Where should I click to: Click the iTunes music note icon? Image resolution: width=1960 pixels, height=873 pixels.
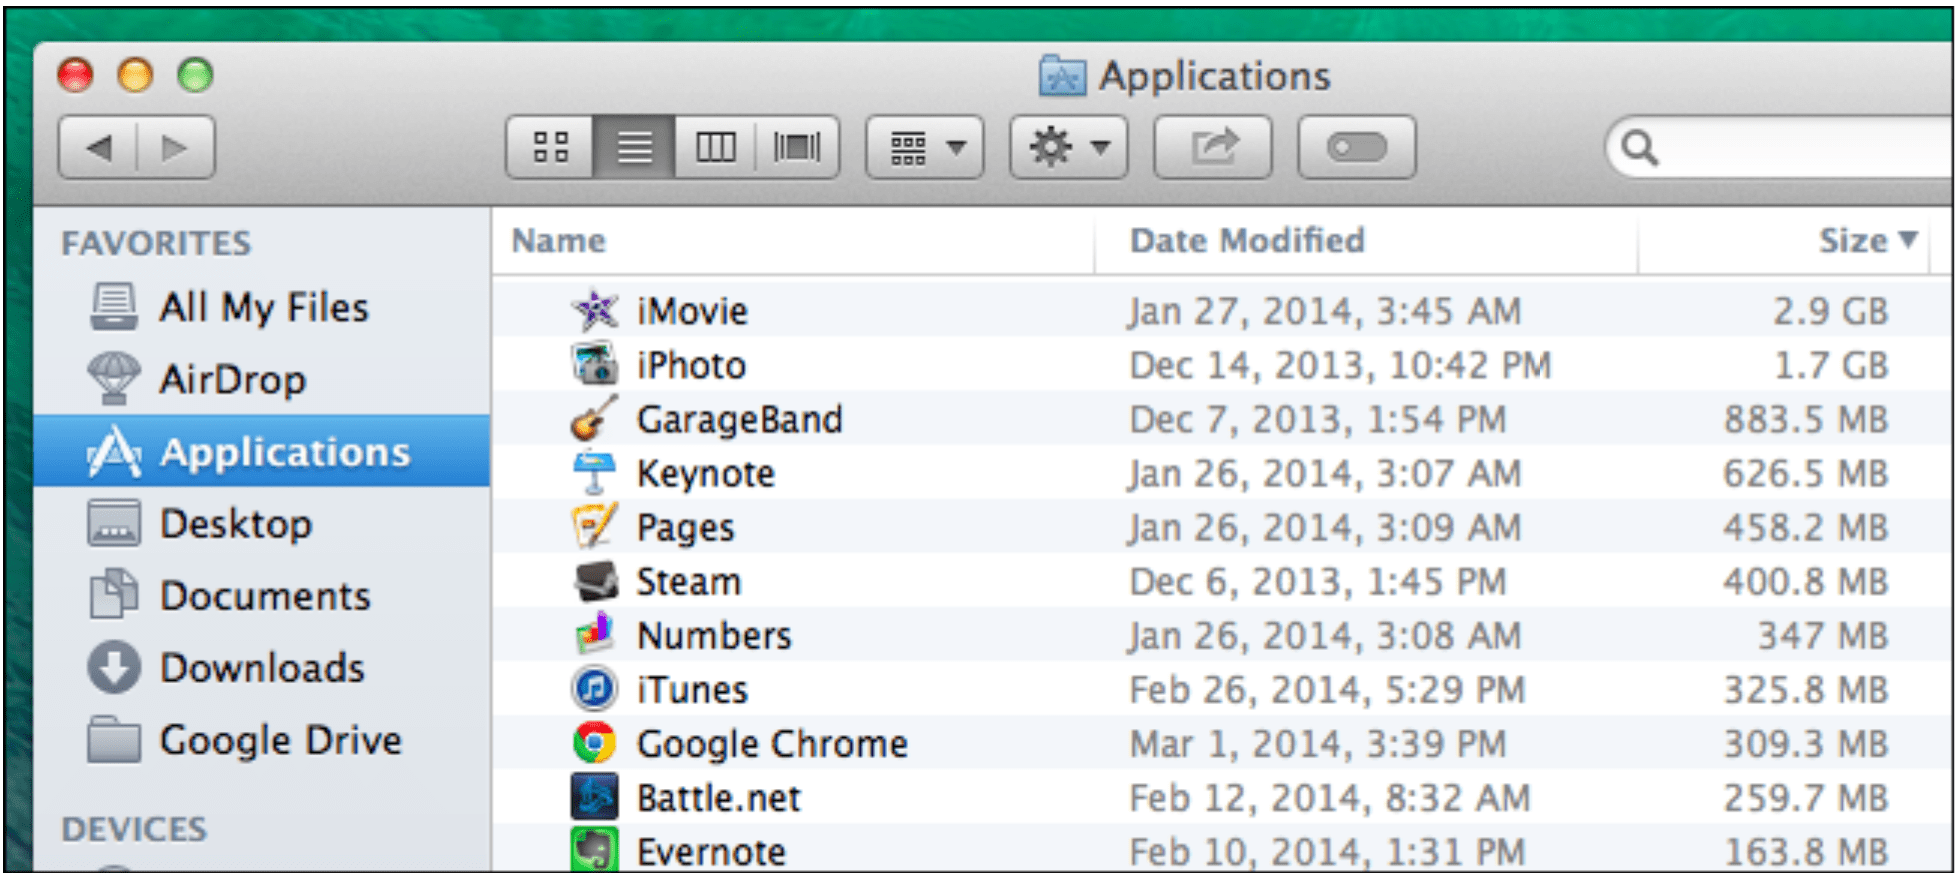(x=595, y=688)
